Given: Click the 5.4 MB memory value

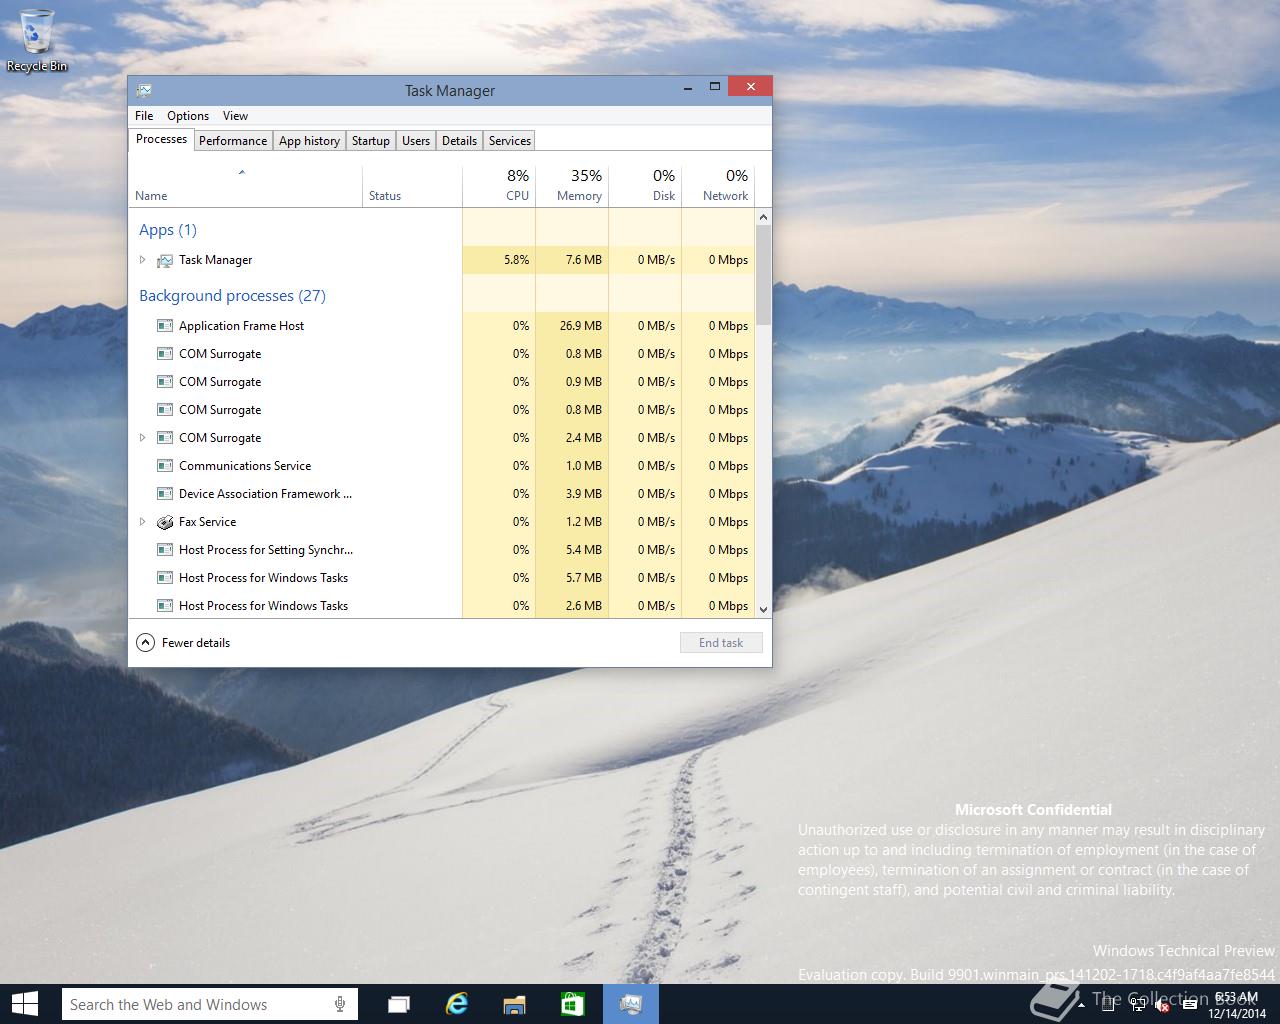Looking at the screenshot, I should pyautogui.click(x=584, y=550).
